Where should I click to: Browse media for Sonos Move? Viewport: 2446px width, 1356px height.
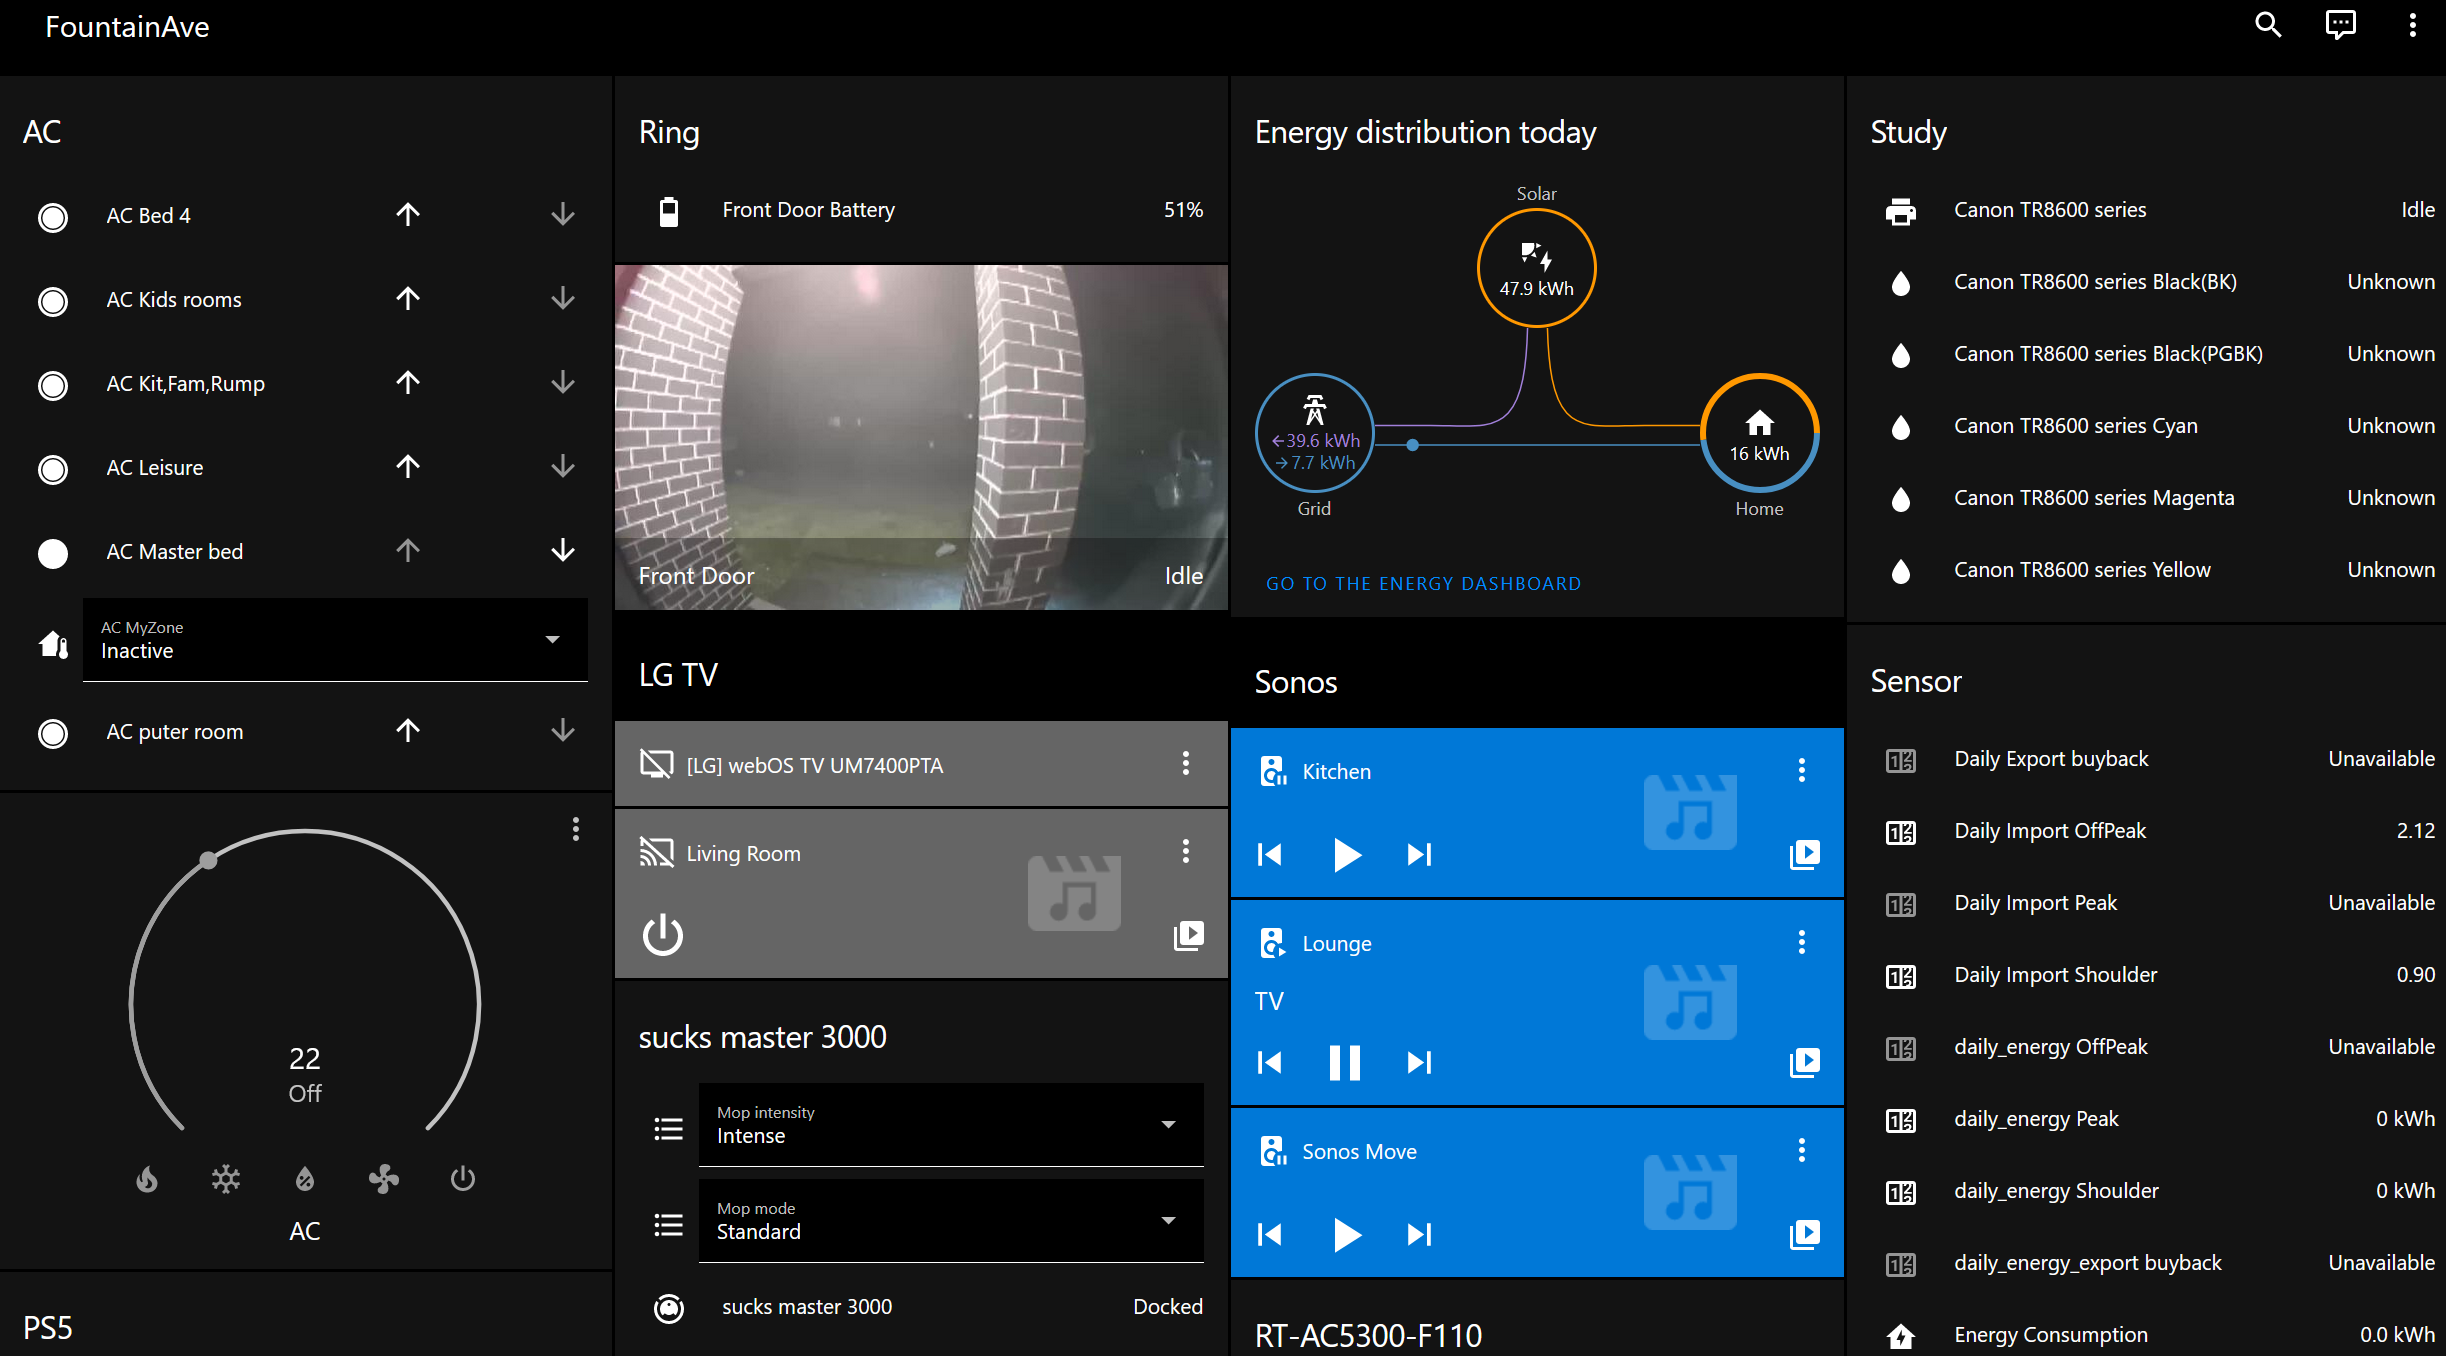[1804, 1235]
